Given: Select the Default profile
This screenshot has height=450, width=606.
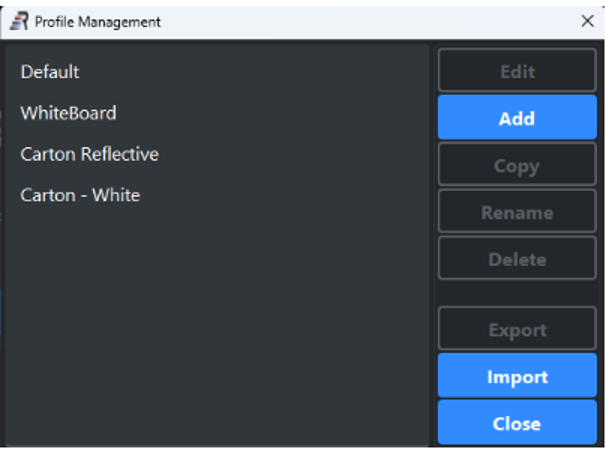Looking at the screenshot, I should click(x=50, y=72).
